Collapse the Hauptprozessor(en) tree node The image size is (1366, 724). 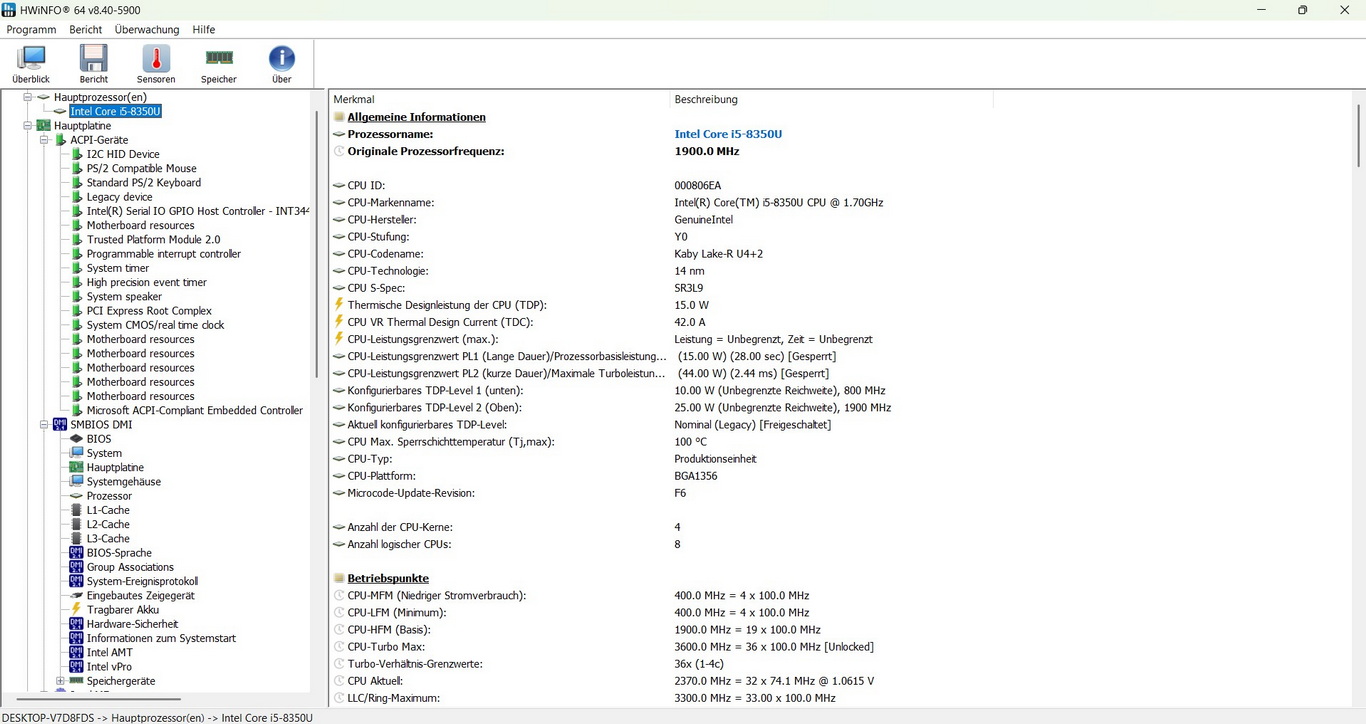coord(28,98)
